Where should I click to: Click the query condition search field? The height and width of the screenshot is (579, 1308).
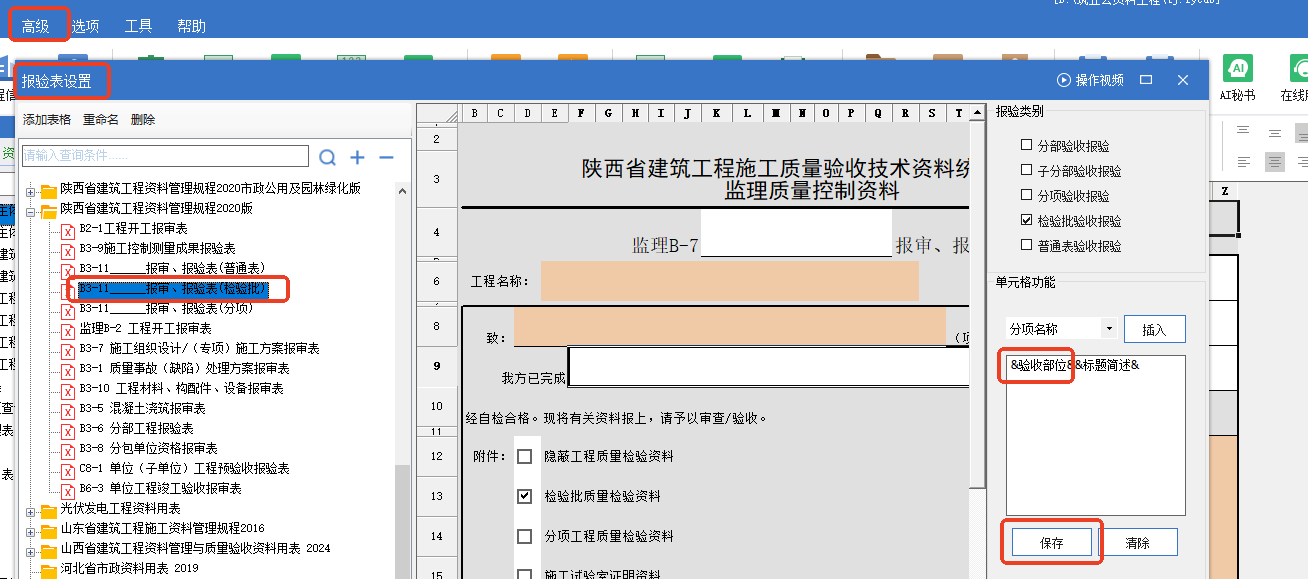coord(165,156)
